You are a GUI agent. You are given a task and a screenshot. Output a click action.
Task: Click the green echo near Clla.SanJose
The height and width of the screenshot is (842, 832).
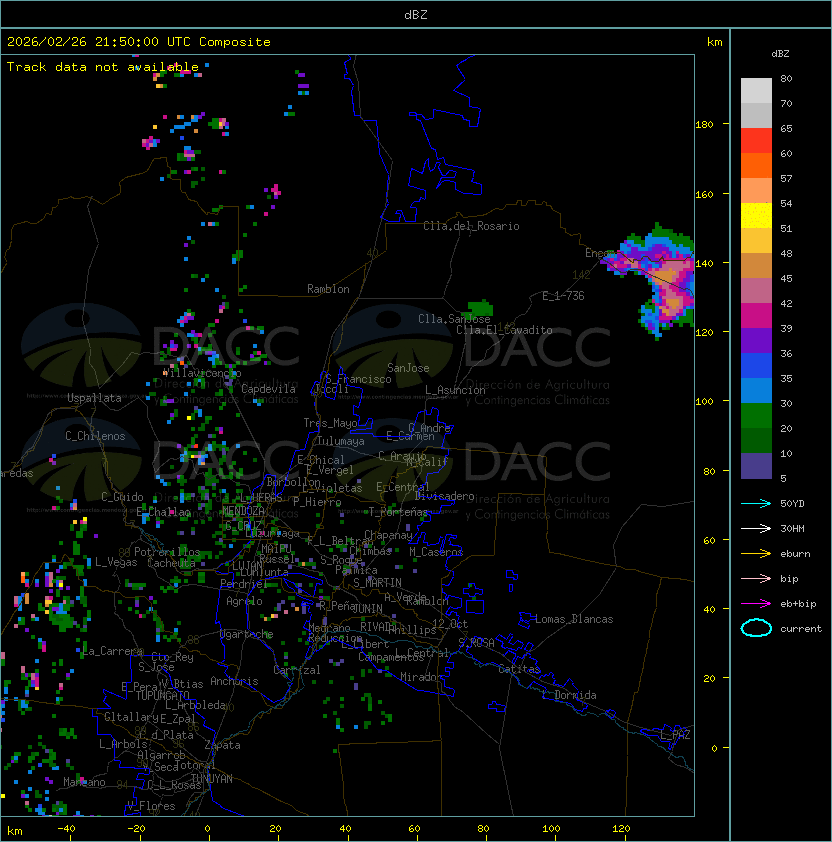(481, 307)
